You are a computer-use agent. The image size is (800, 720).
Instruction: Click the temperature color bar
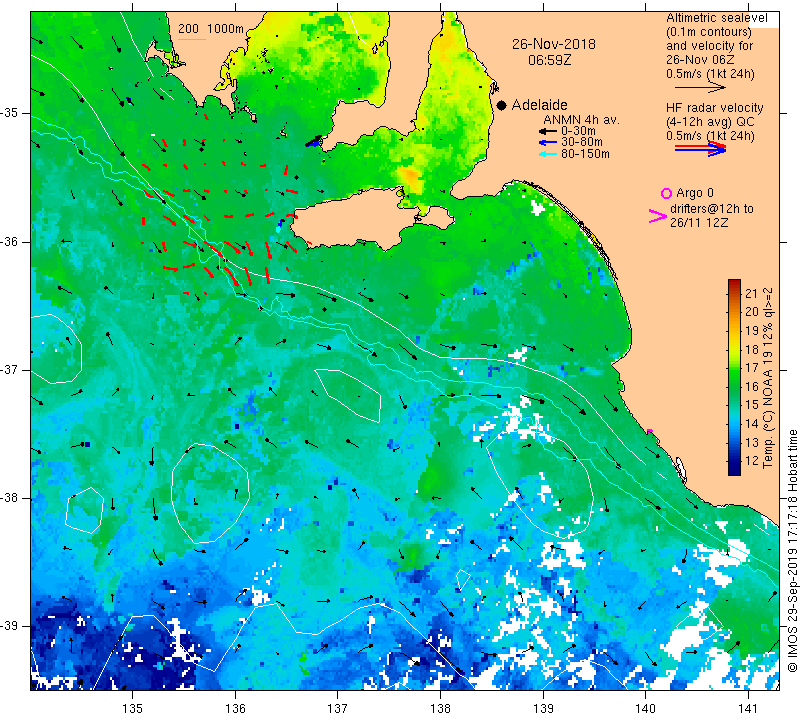(x=734, y=377)
